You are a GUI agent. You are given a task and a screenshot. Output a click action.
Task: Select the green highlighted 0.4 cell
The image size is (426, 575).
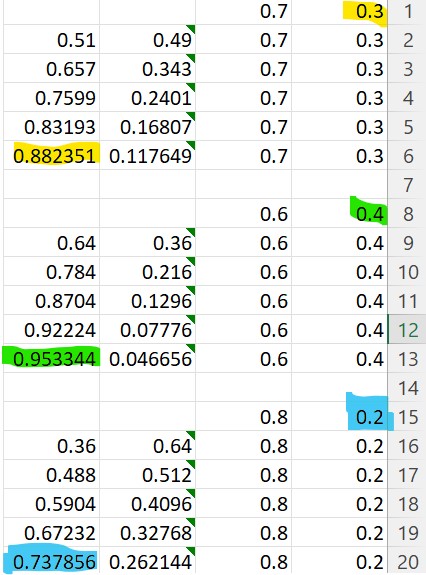pyautogui.click(x=339, y=214)
